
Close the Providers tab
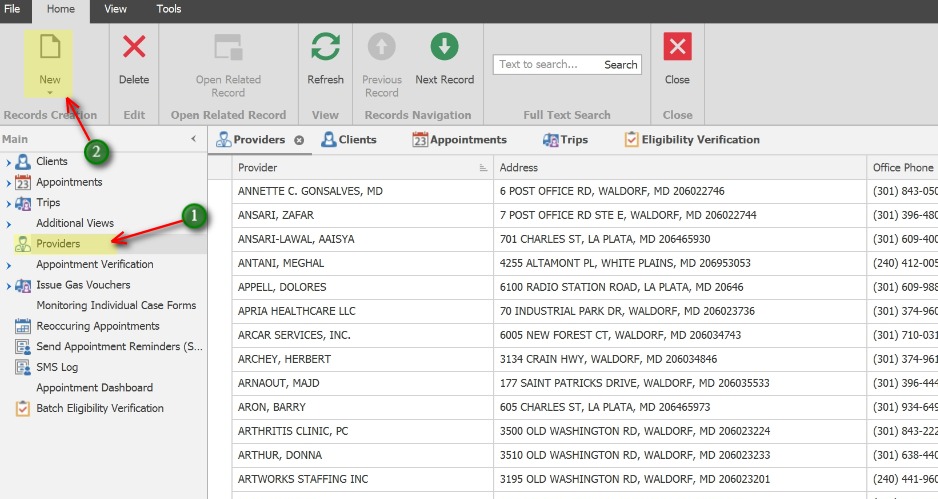[x=298, y=140]
